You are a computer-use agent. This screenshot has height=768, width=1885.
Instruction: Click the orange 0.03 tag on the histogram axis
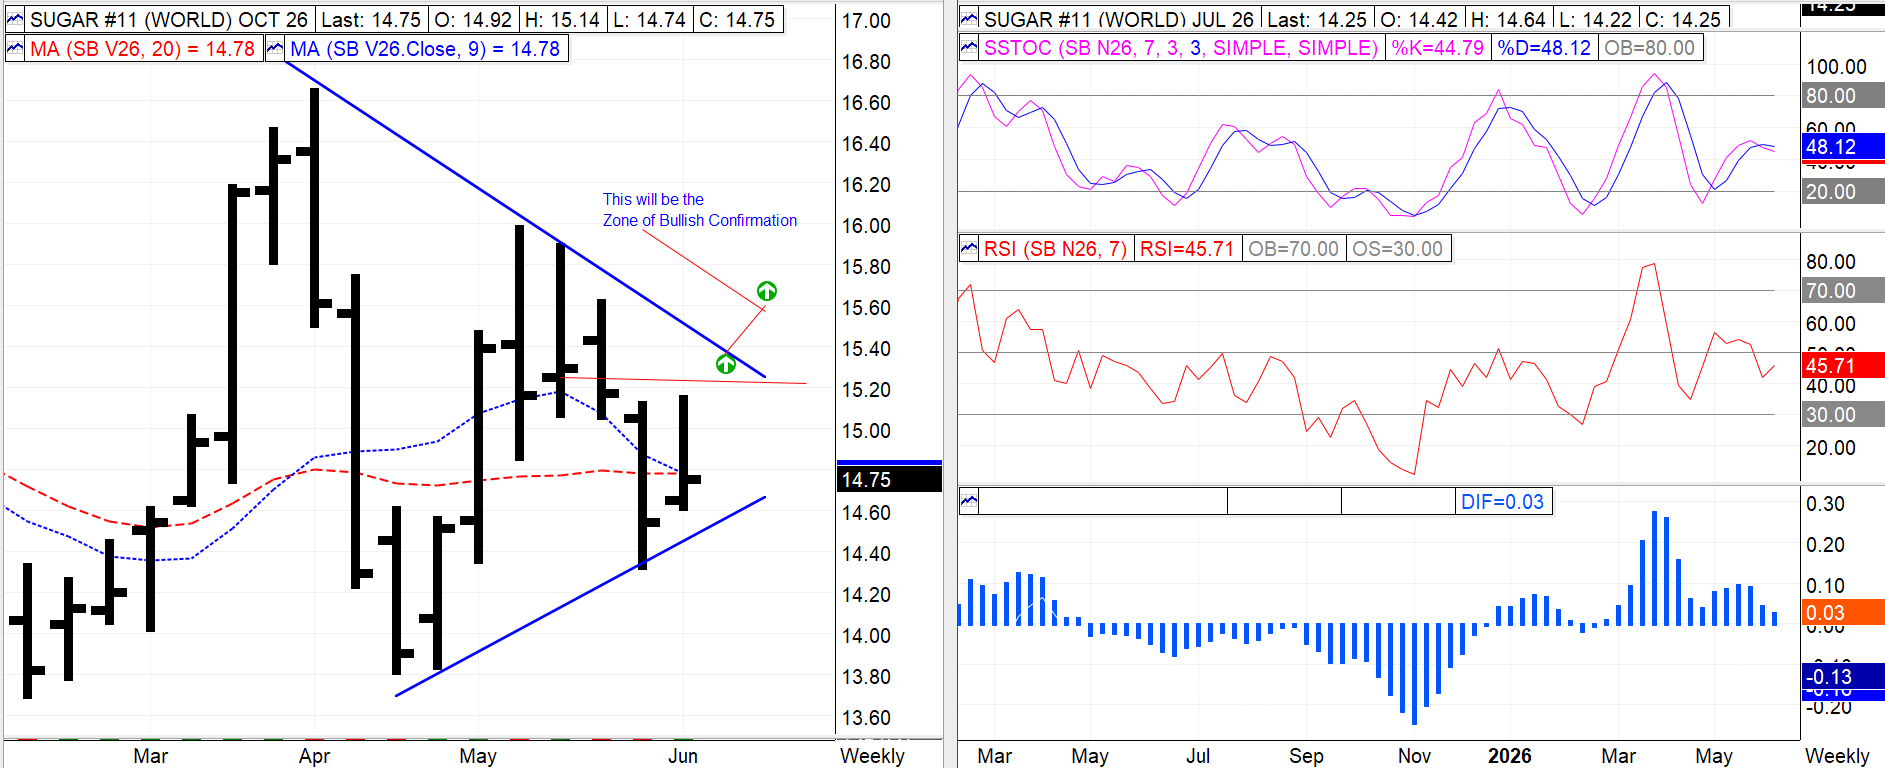coord(1844,613)
